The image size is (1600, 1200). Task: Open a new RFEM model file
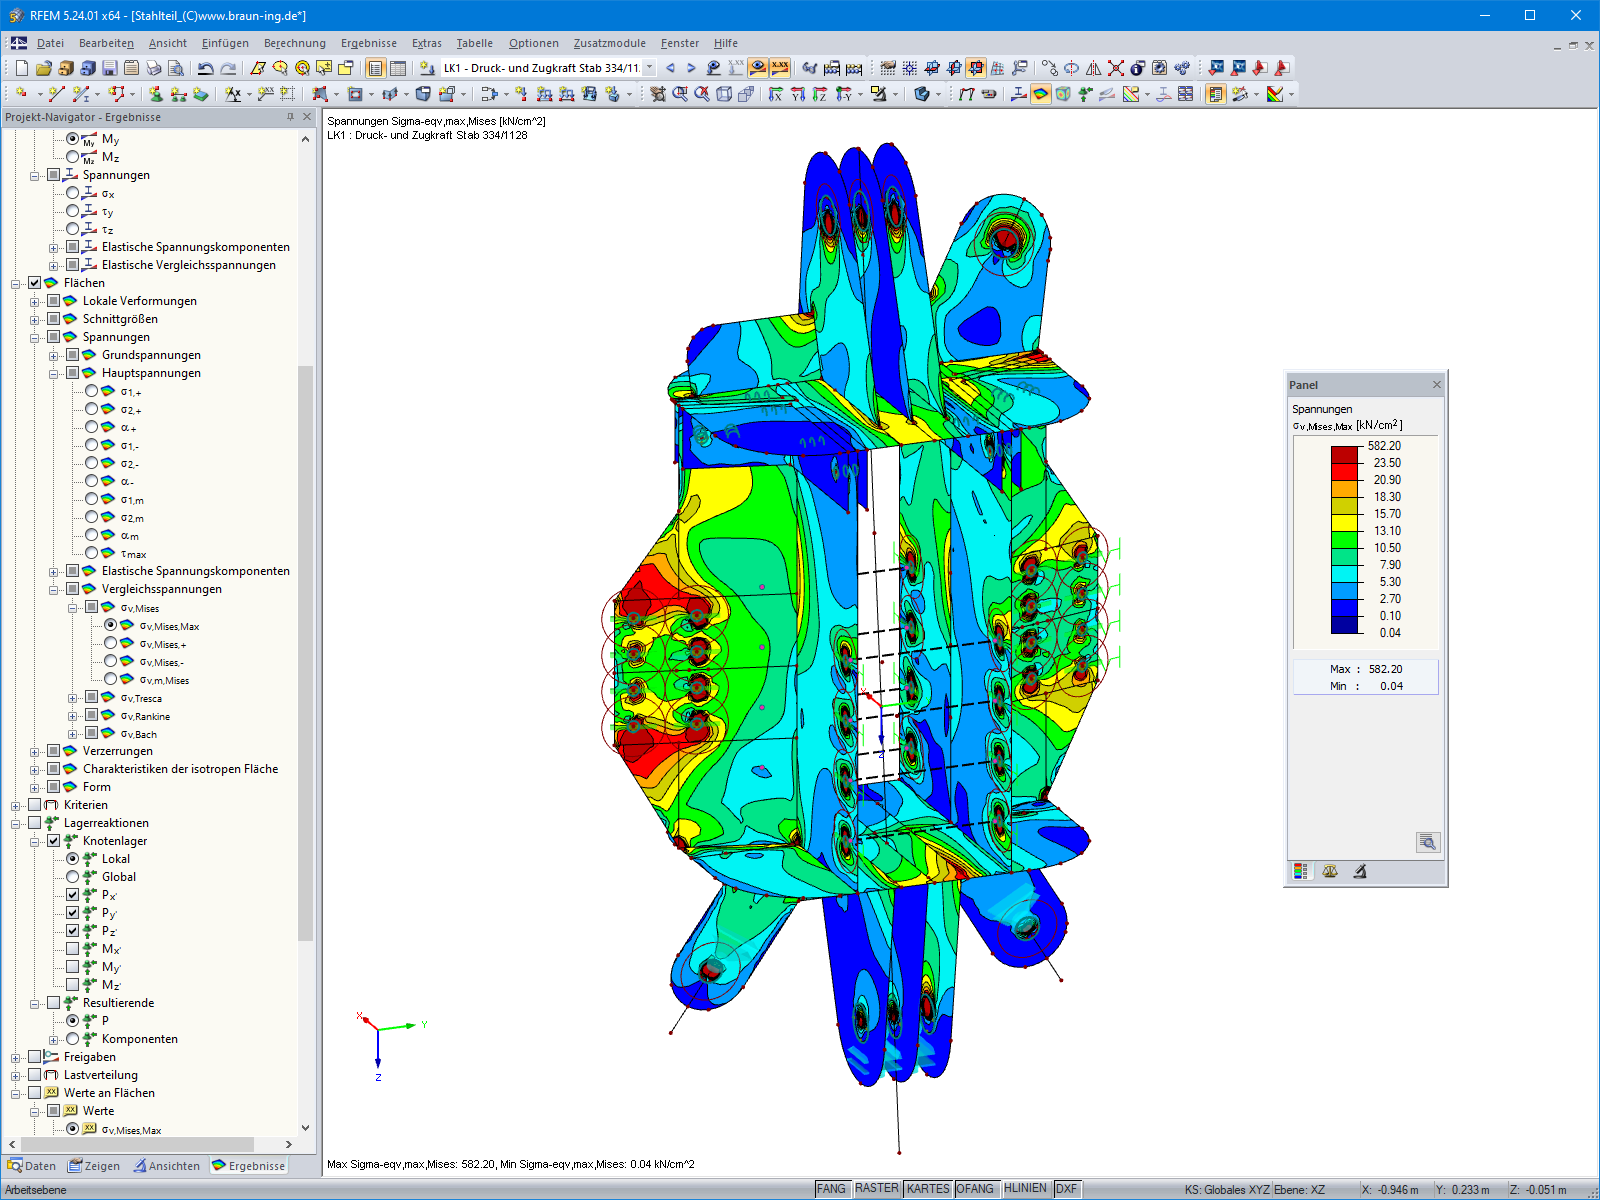pos(22,67)
